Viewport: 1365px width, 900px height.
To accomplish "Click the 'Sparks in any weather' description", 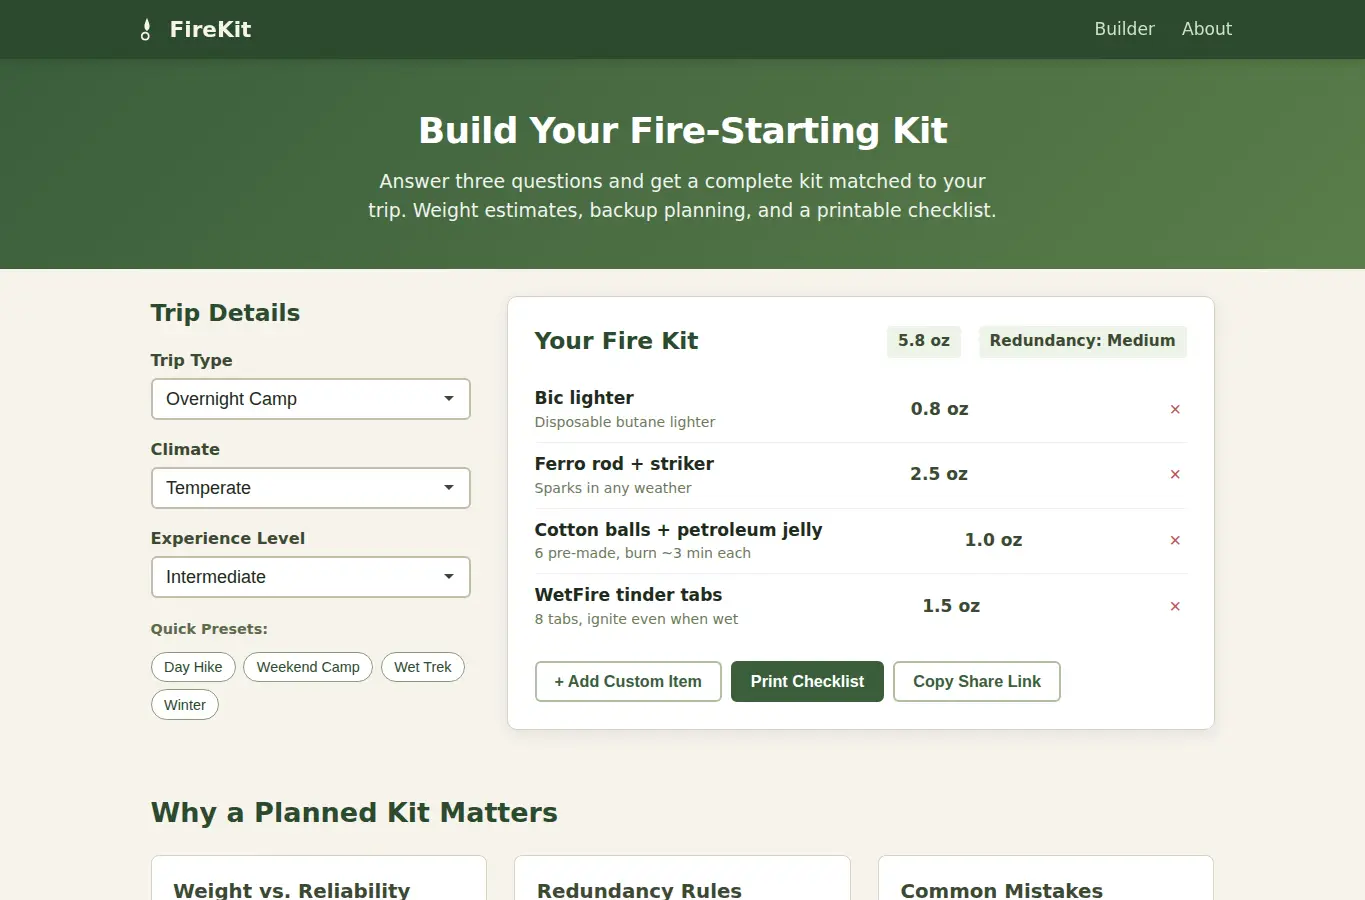I will pyautogui.click(x=613, y=488).
